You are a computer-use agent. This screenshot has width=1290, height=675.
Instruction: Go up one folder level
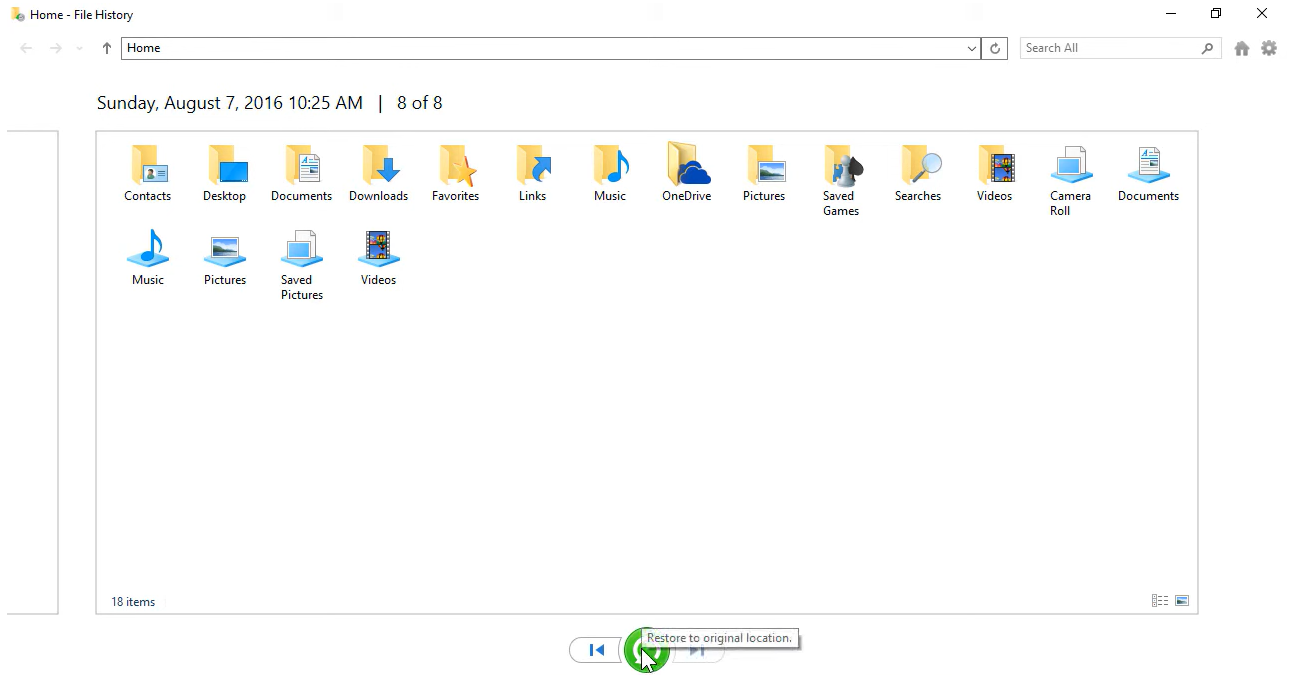point(107,48)
